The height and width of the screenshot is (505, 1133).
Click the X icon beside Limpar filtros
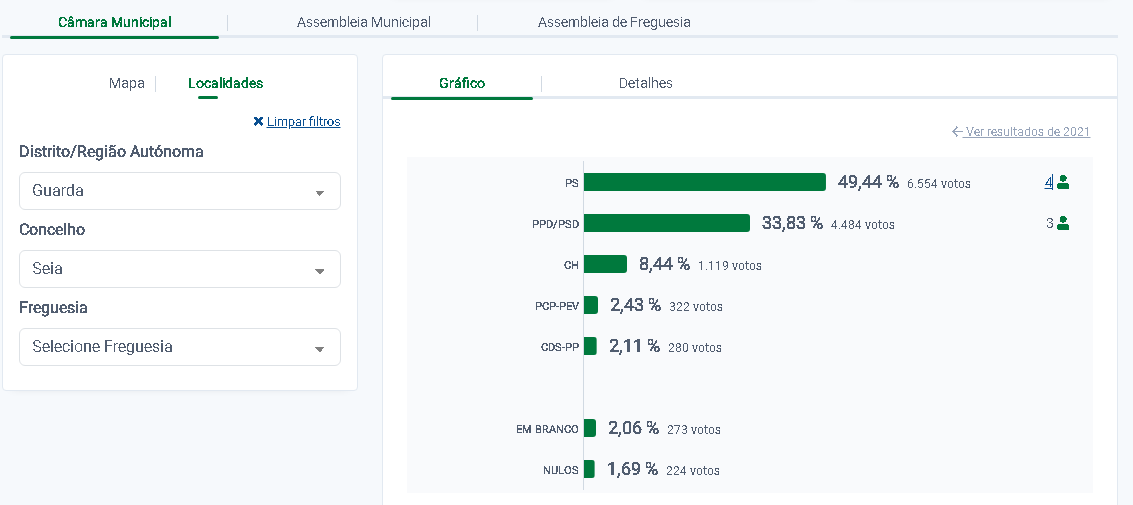coord(258,122)
